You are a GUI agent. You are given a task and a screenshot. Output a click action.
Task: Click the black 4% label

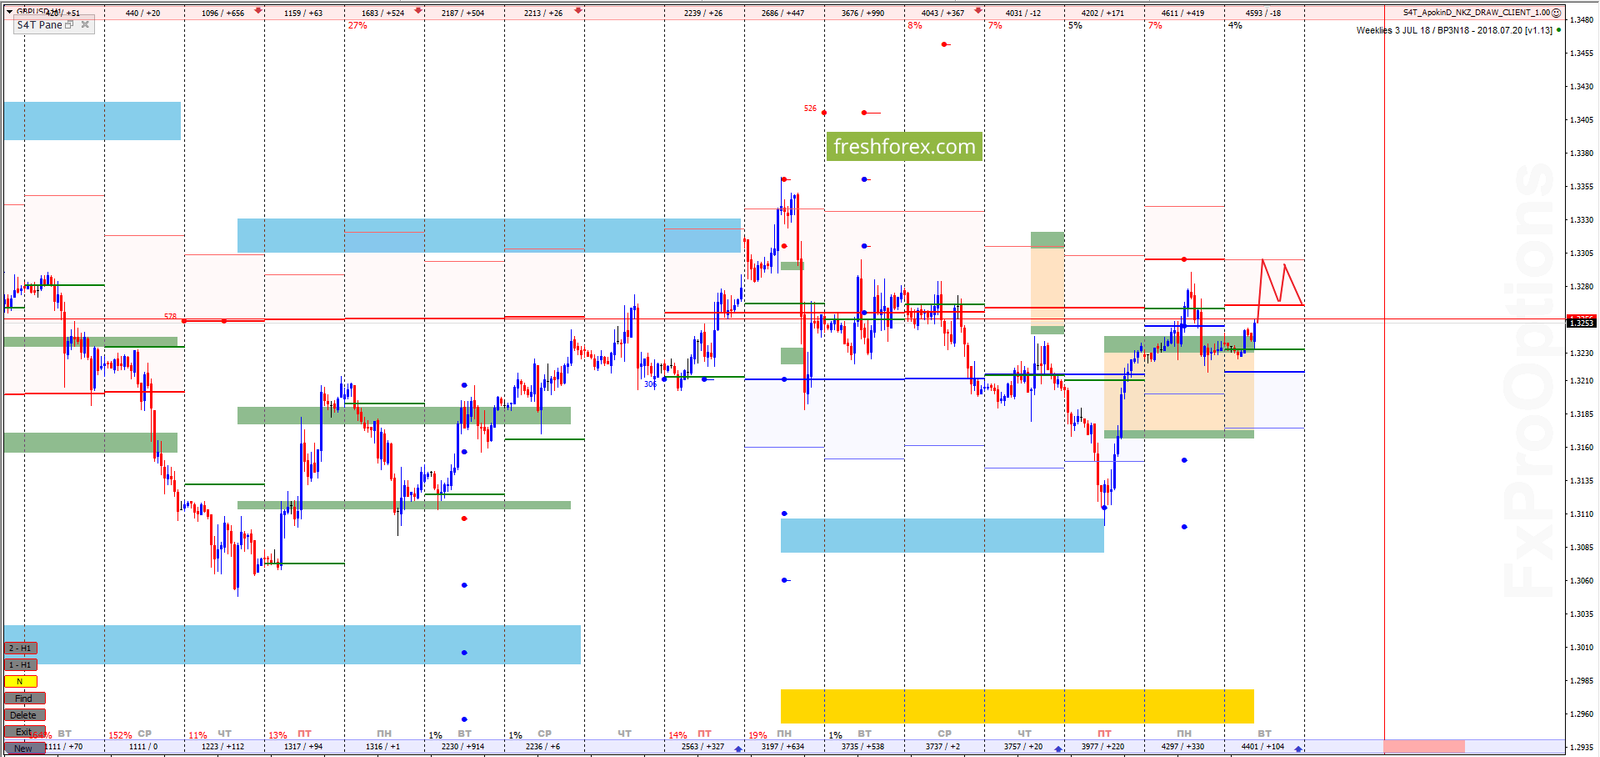(x=1235, y=26)
